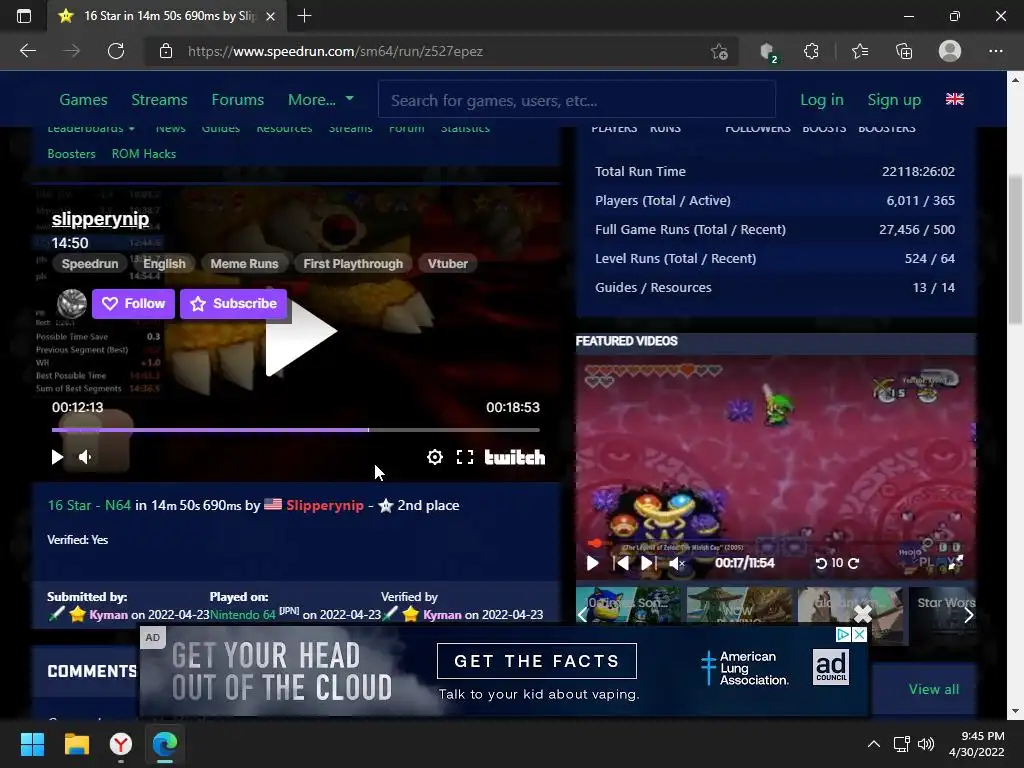Rewind featured video 10 seconds
Viewport: 1024px width, 768px height.
click(822, 563)
